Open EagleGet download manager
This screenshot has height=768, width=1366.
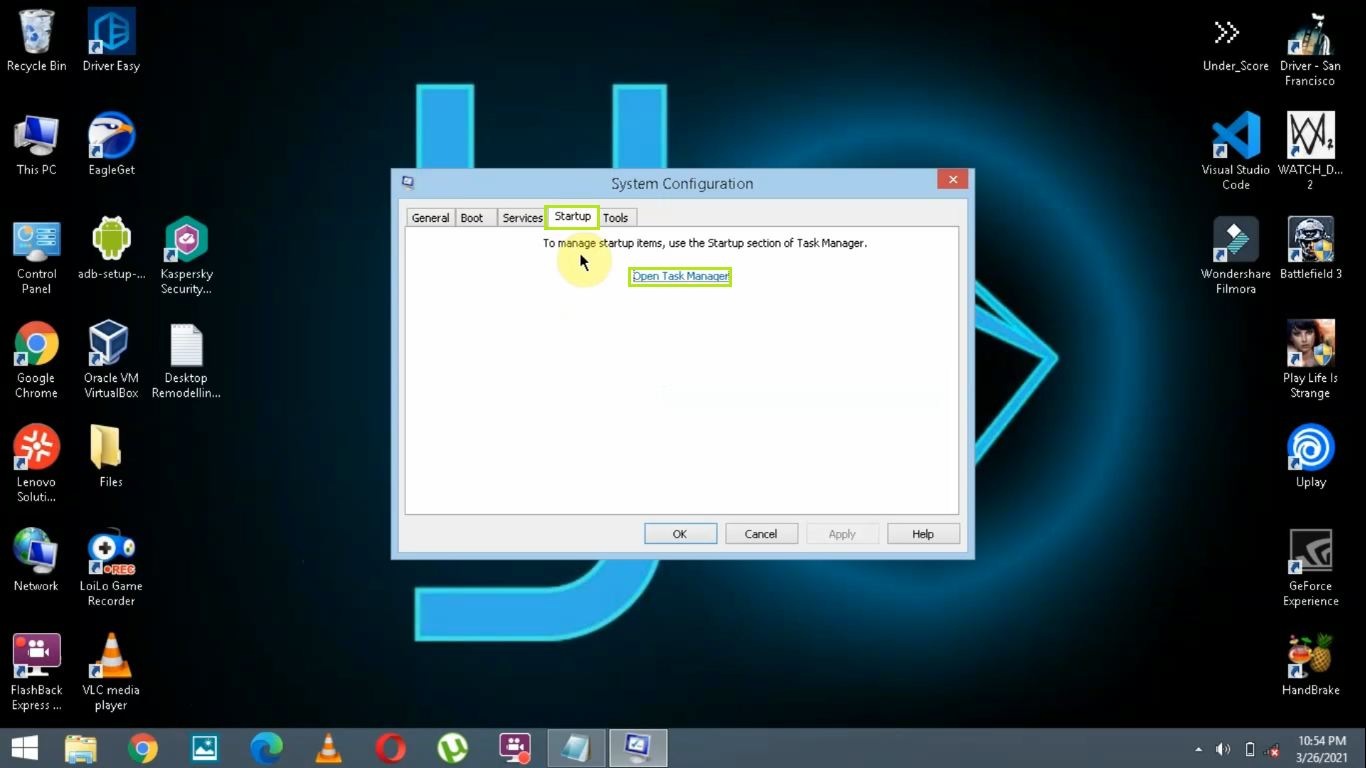pos(110,132)
